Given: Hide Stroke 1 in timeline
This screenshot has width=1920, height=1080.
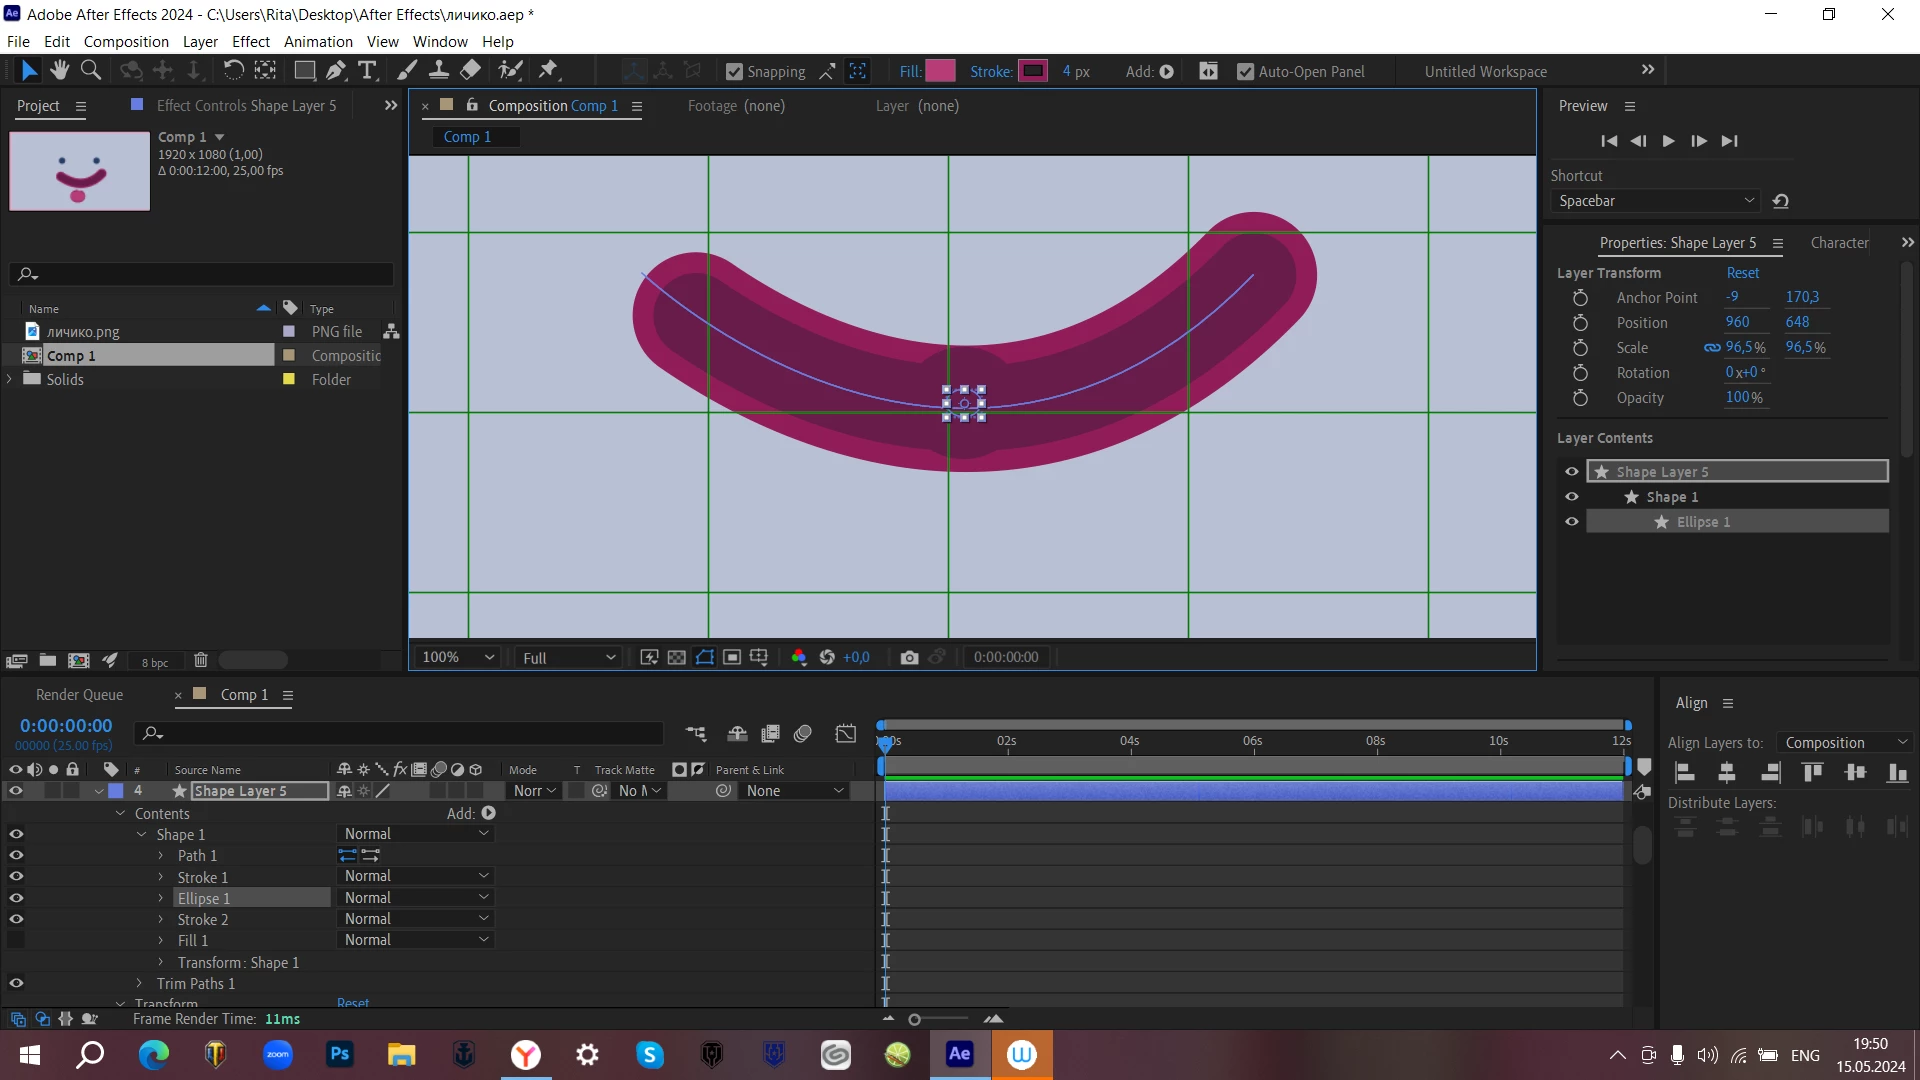Looking at the screenshot, I should (16, 877).
